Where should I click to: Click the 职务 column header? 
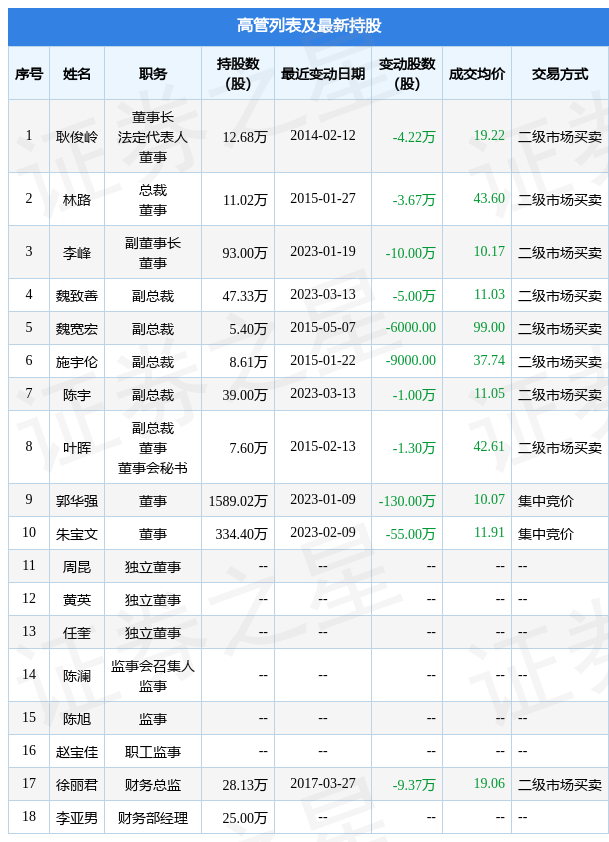[x=153, y=74]
